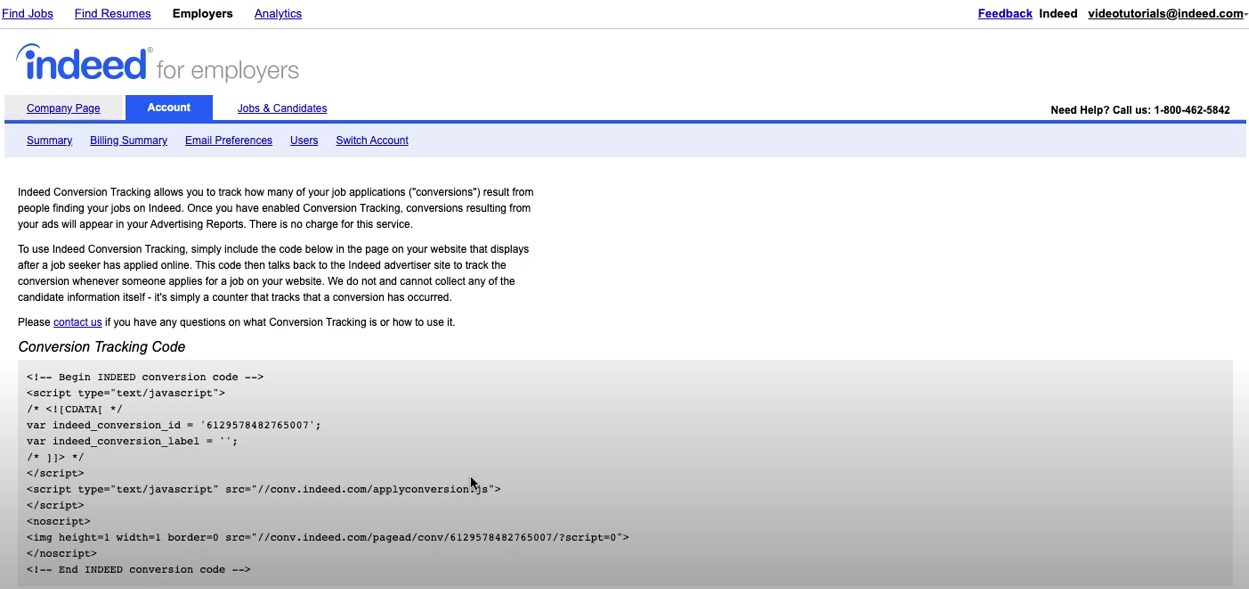
Task: Follow the contact us link
Action: (77, 322)
